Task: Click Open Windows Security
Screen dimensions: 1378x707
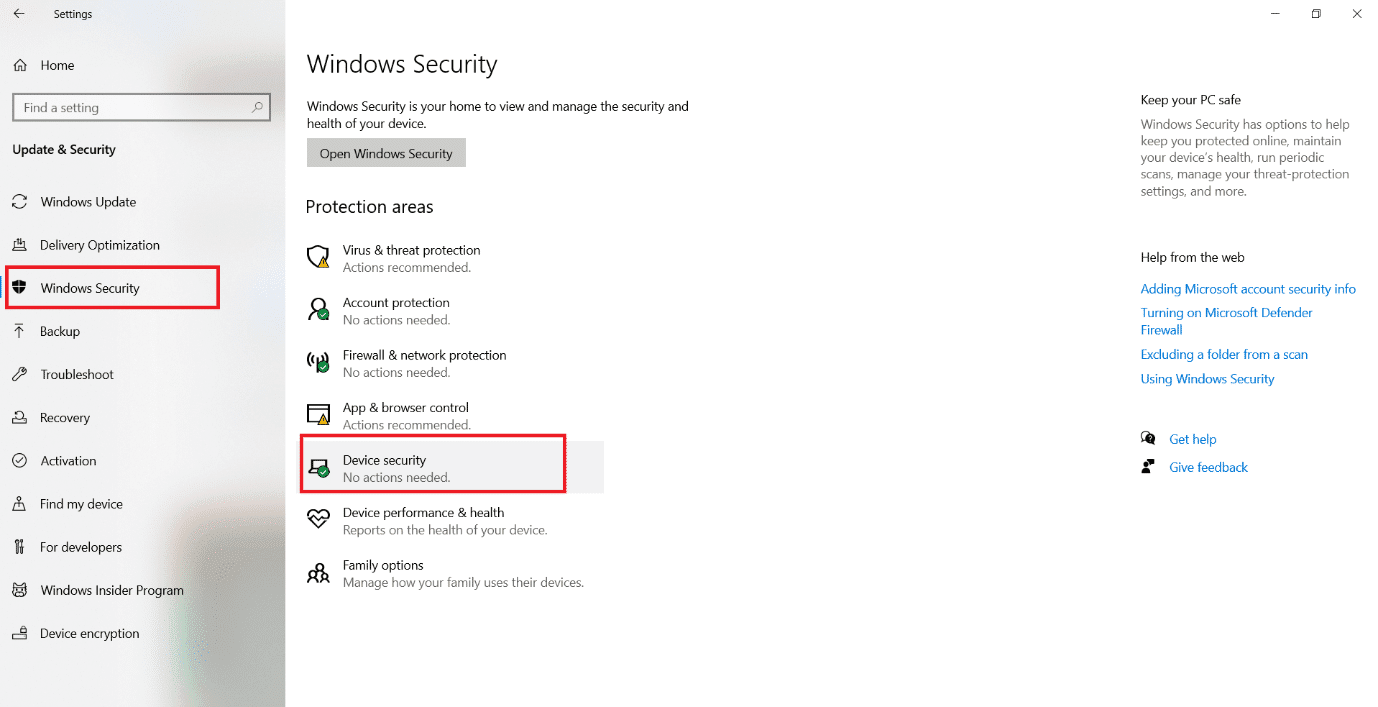Action: pos(386,152)
